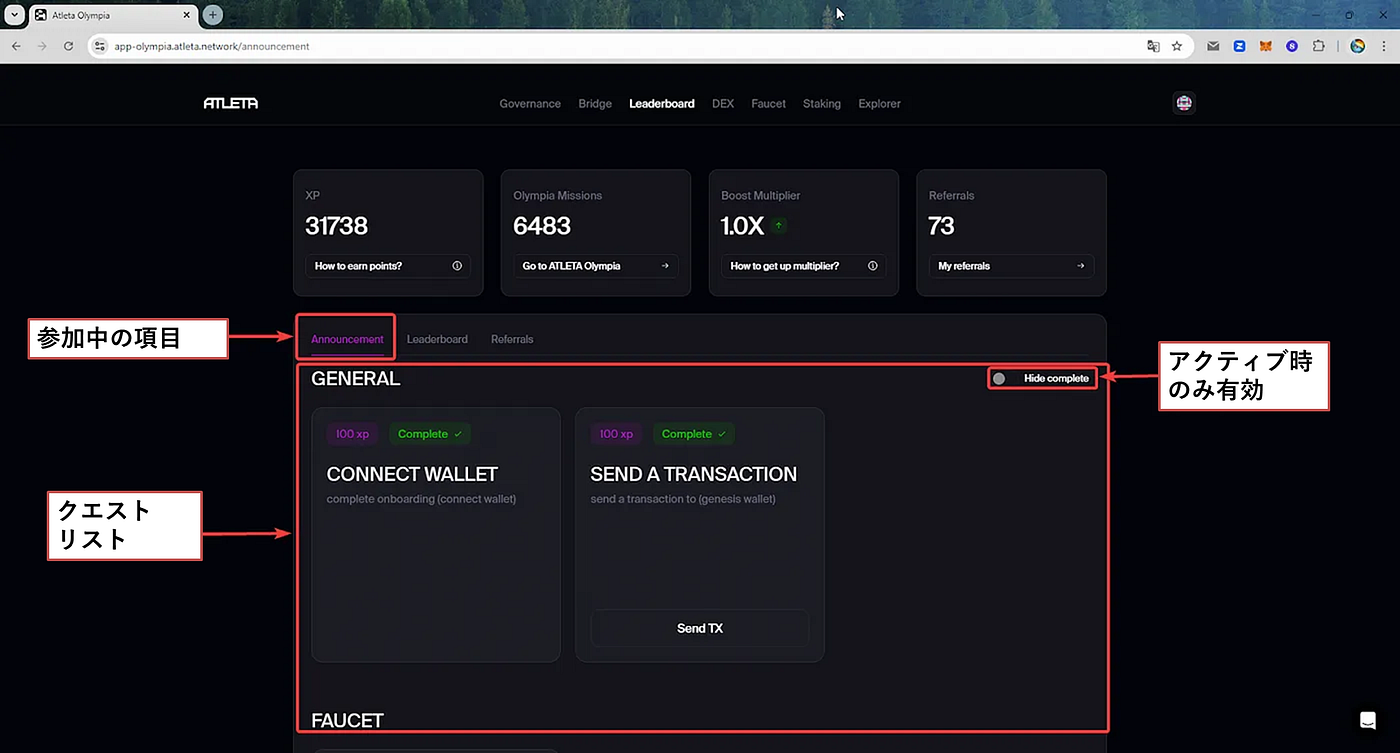Click the 'complete onboarding (connect wallet)' description
This screenshot has width=1400, height=753.
coord(421,499)
